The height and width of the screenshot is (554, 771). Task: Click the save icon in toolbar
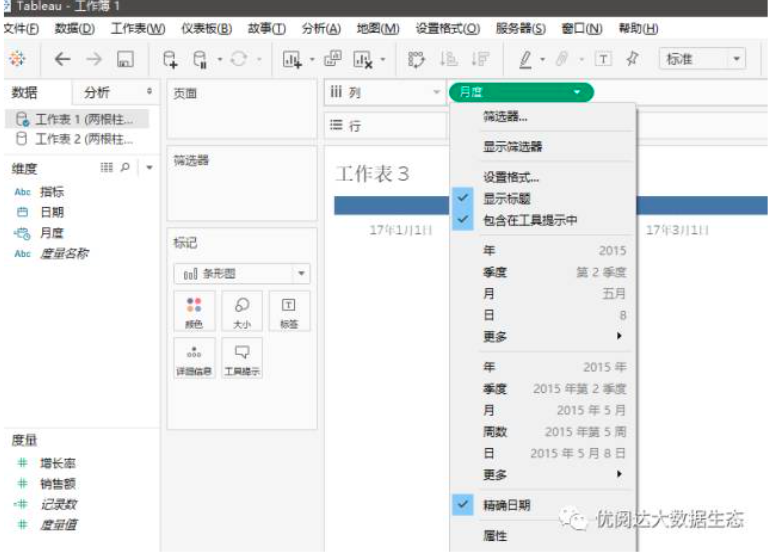tap(126, 60)
